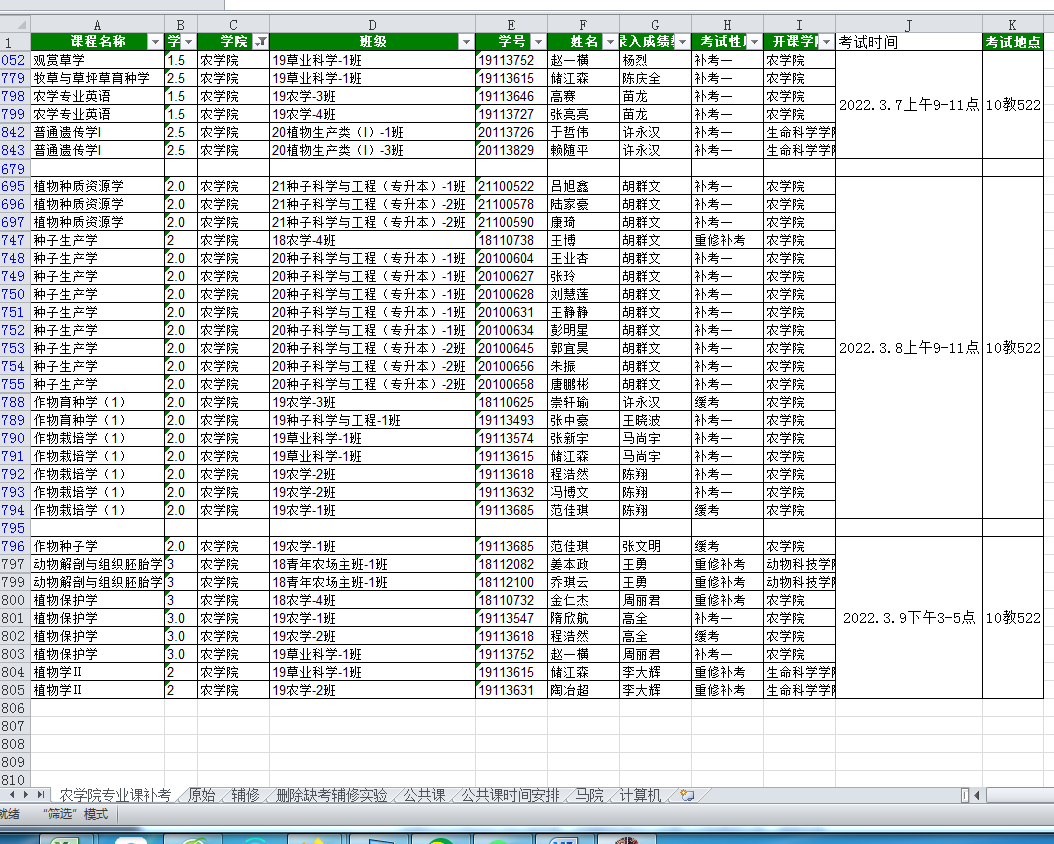Viewport: 1054px width, 844px height.
Task: Click the insert new worksheet icon
Action: [x=686, y=796]
